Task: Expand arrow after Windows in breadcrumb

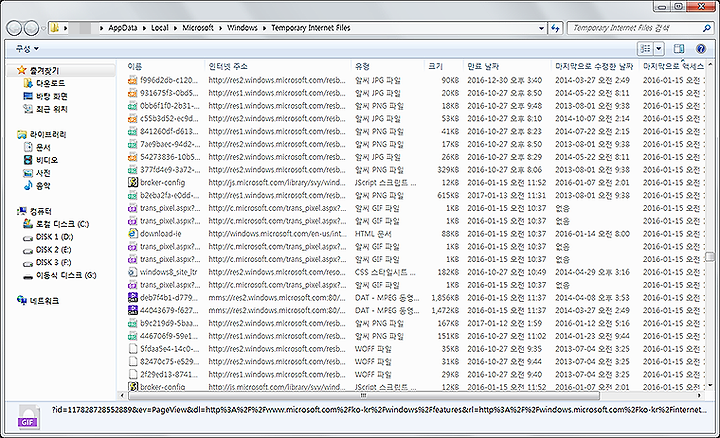Action: 264,28
